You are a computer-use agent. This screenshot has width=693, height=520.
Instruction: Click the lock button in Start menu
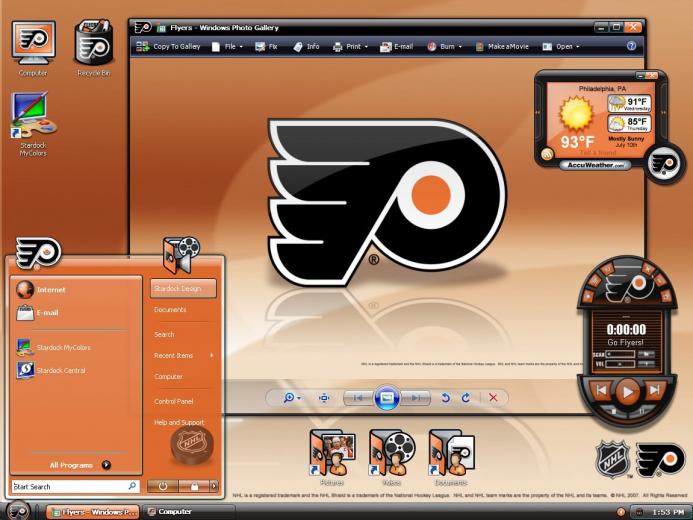click(x=194, y=486)
